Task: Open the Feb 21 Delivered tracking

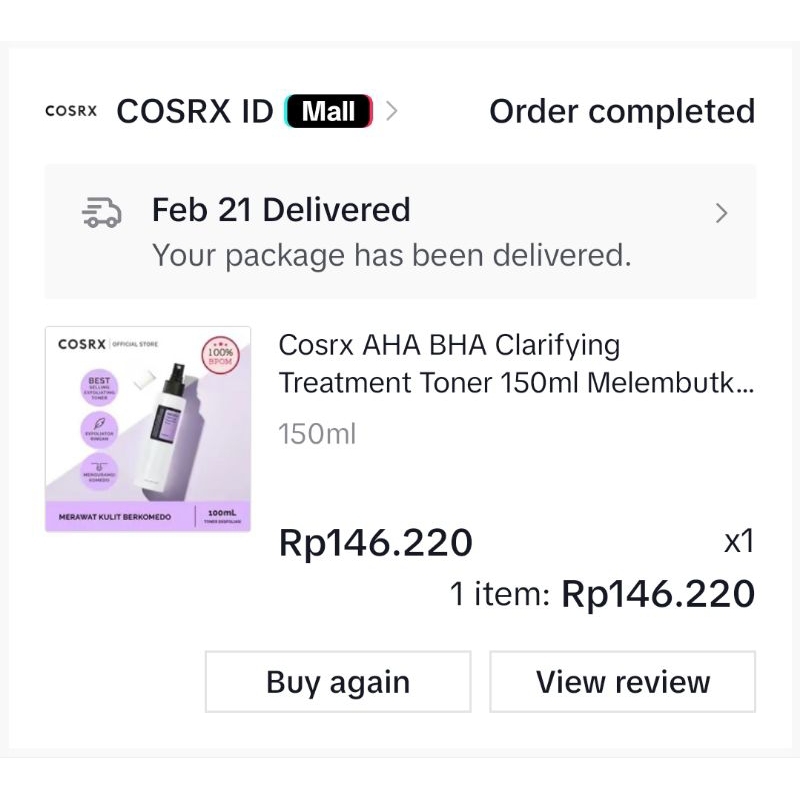Action: (281, 210)
